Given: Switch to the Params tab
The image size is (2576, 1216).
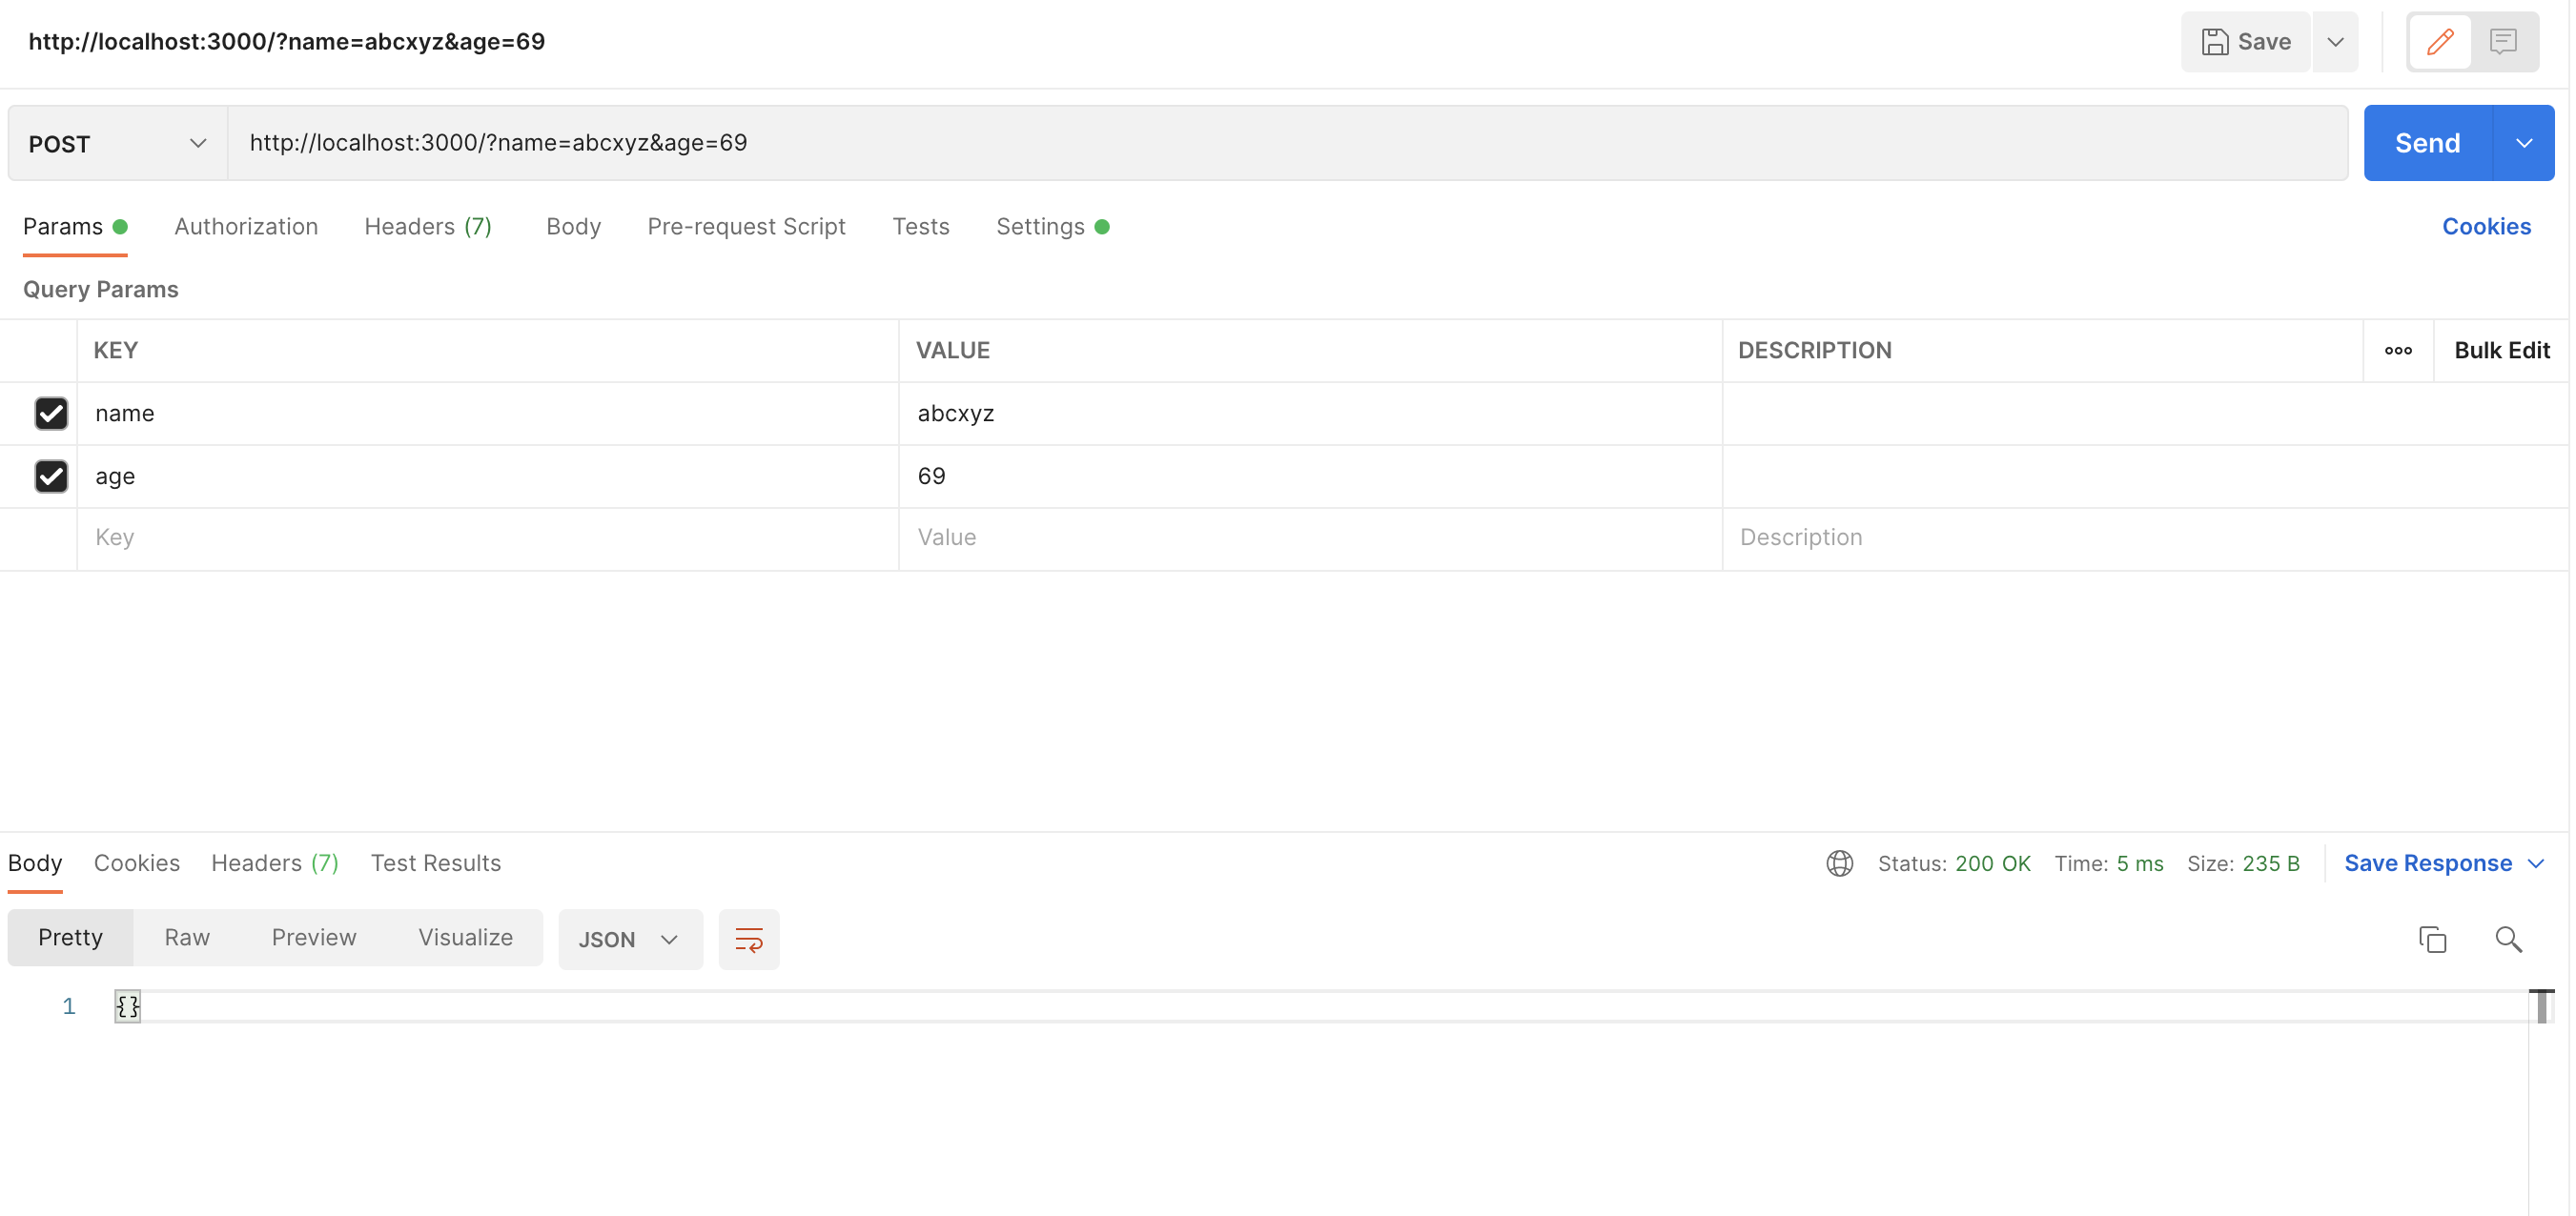Looking at the screenshot, I should pyautogui.click(x=74, y=227).
